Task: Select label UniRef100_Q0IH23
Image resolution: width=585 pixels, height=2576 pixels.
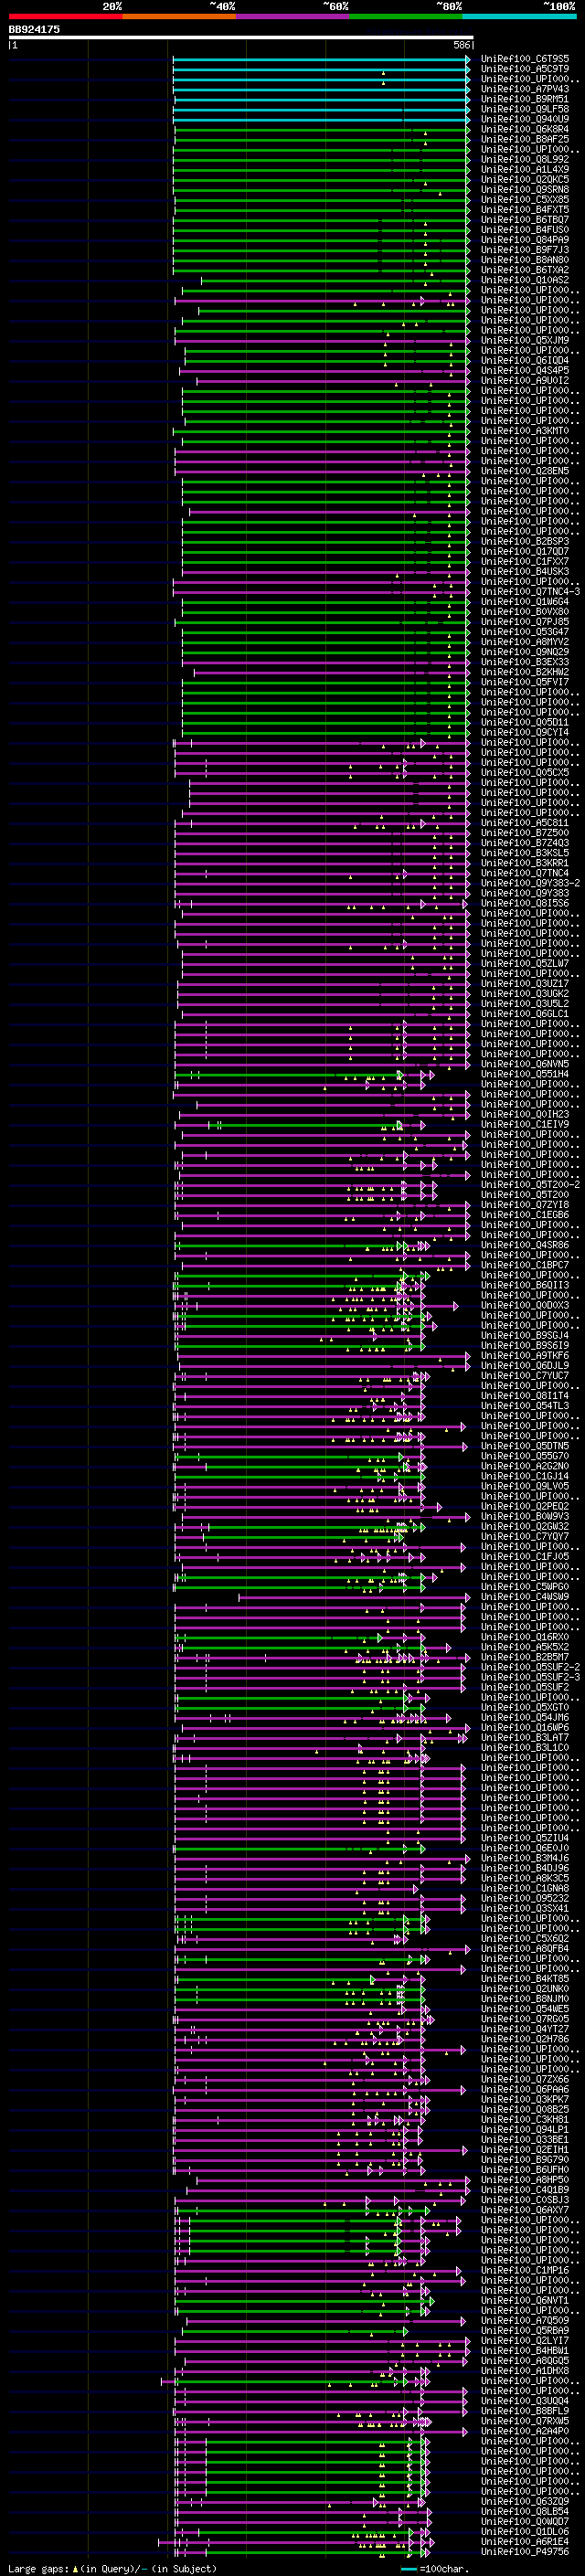Action: (x=525, y=1114)
